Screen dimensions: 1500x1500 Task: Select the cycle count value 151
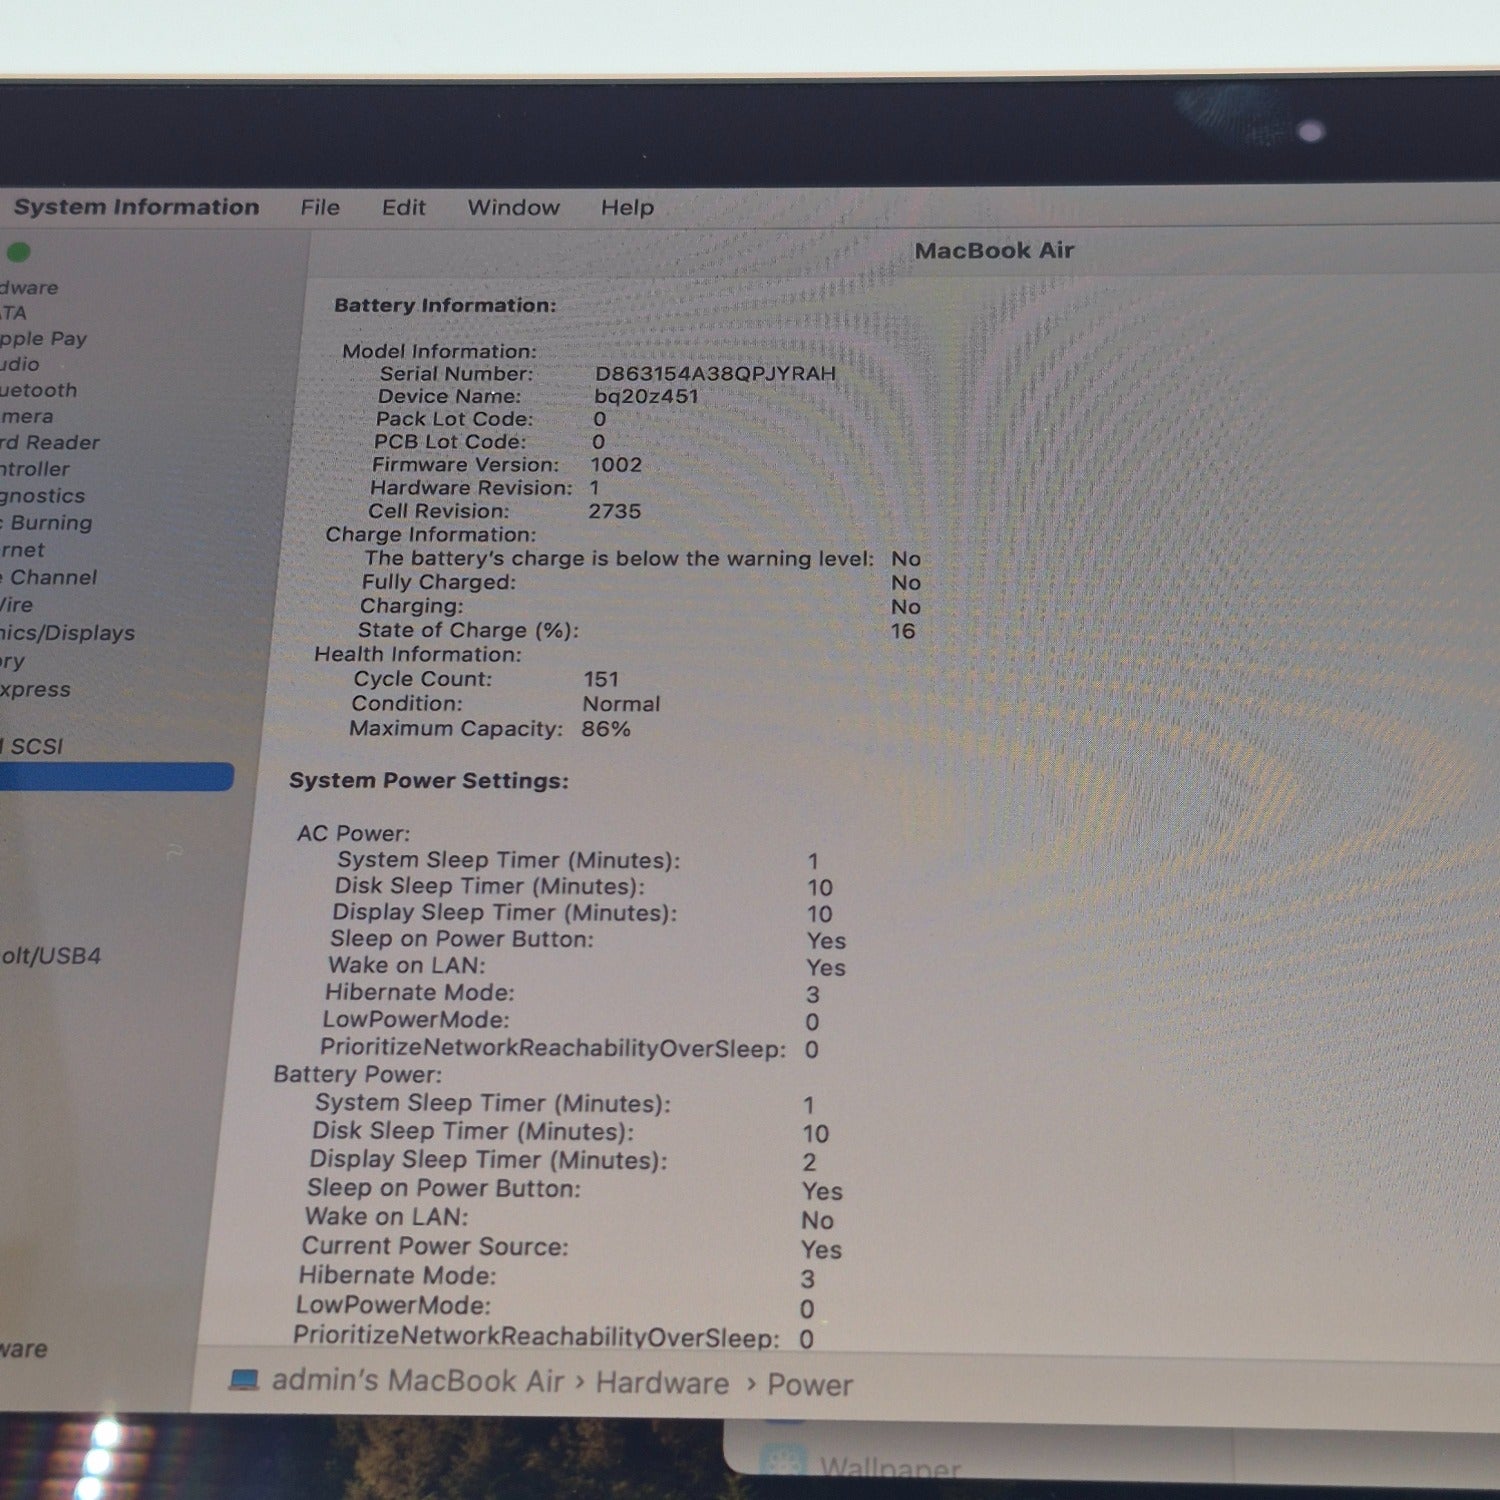(601, 679)
